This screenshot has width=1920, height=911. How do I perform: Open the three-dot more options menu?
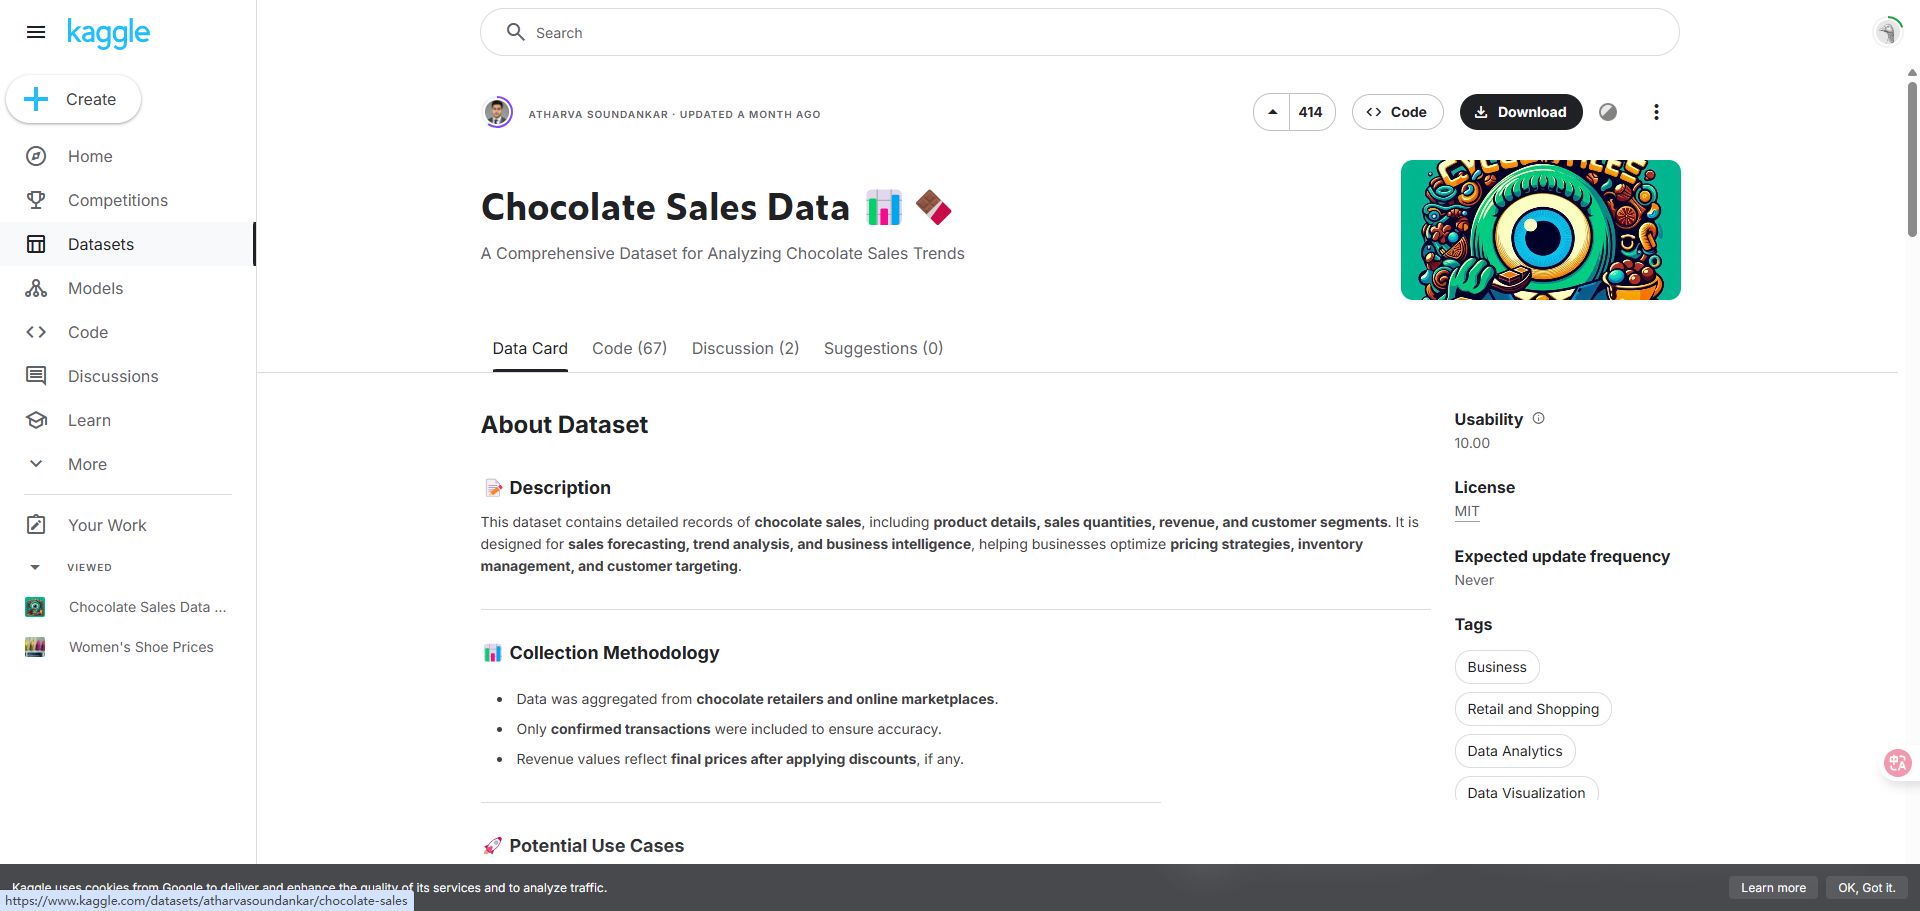(x=1656, y=112)
